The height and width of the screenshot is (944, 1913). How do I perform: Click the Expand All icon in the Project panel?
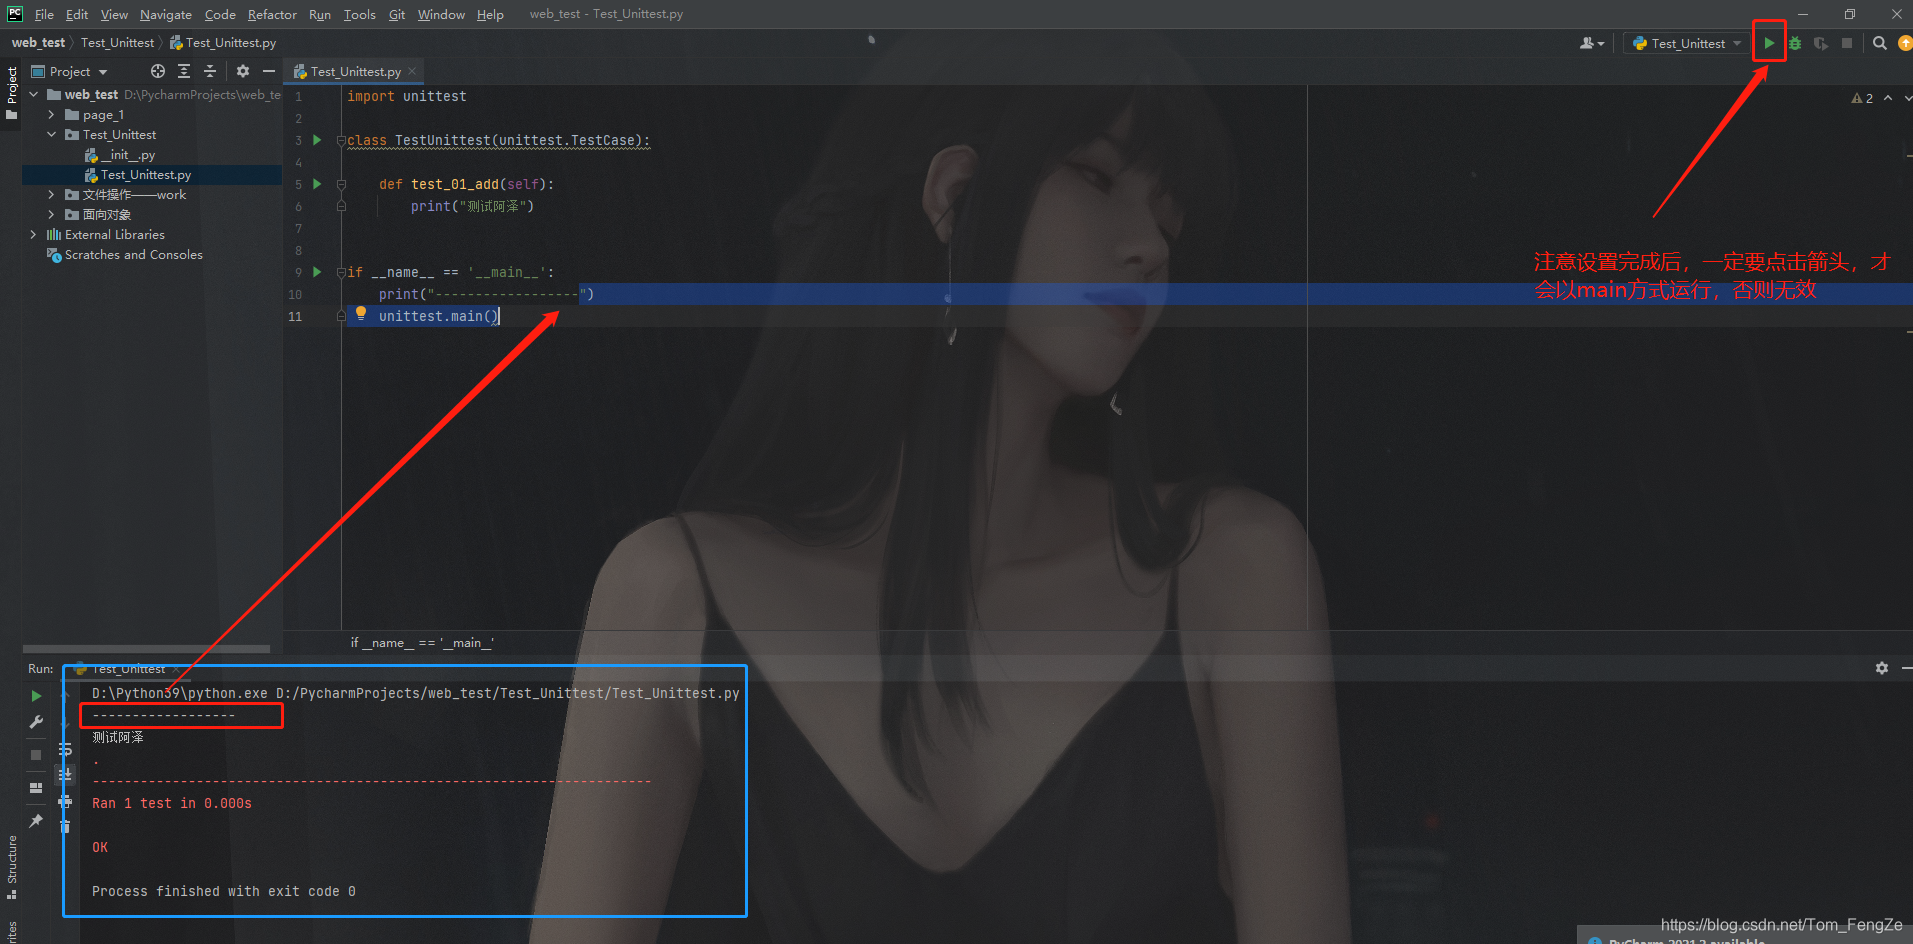tap(184, 71)
